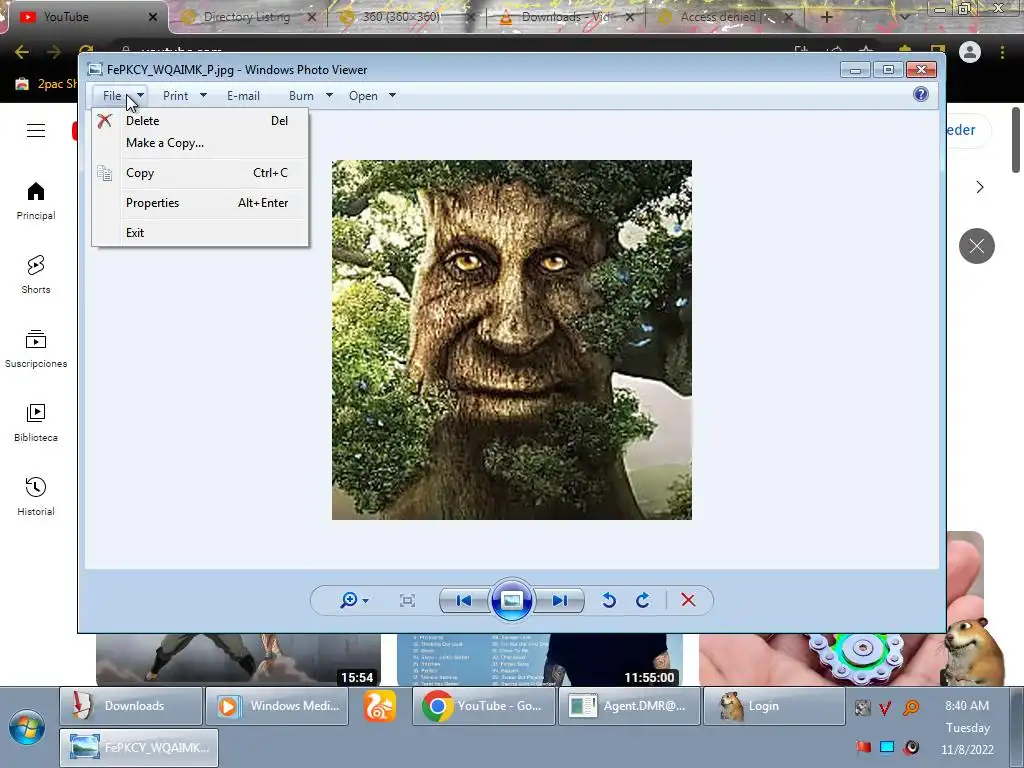Open Shorts in YouTube sidebar

pos(36,275)
